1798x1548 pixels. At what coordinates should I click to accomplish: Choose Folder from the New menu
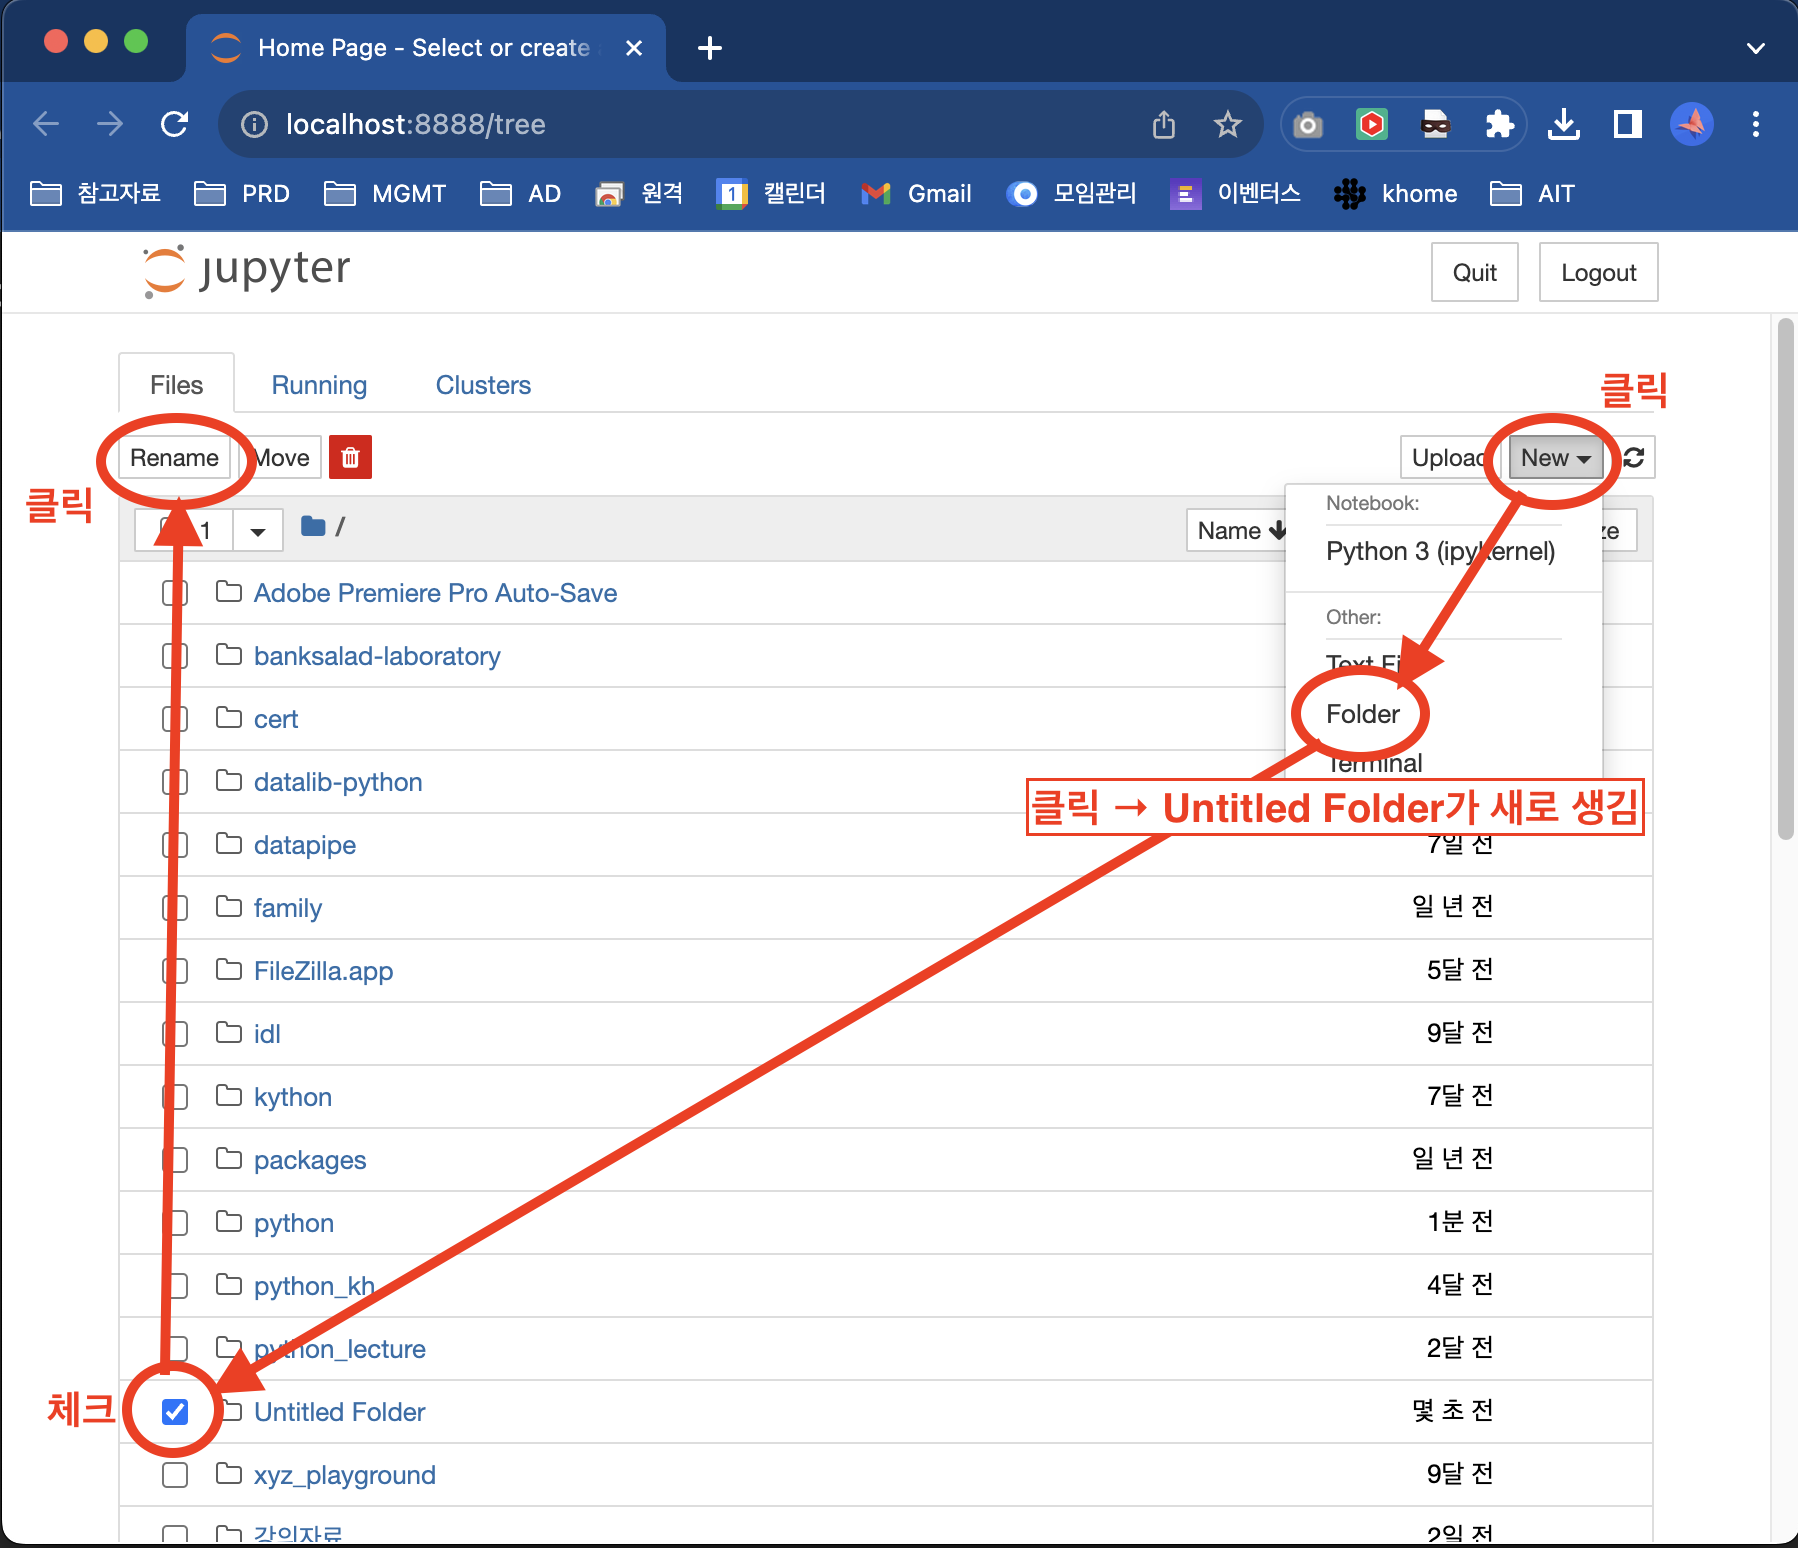click(x=1362, y=714)
